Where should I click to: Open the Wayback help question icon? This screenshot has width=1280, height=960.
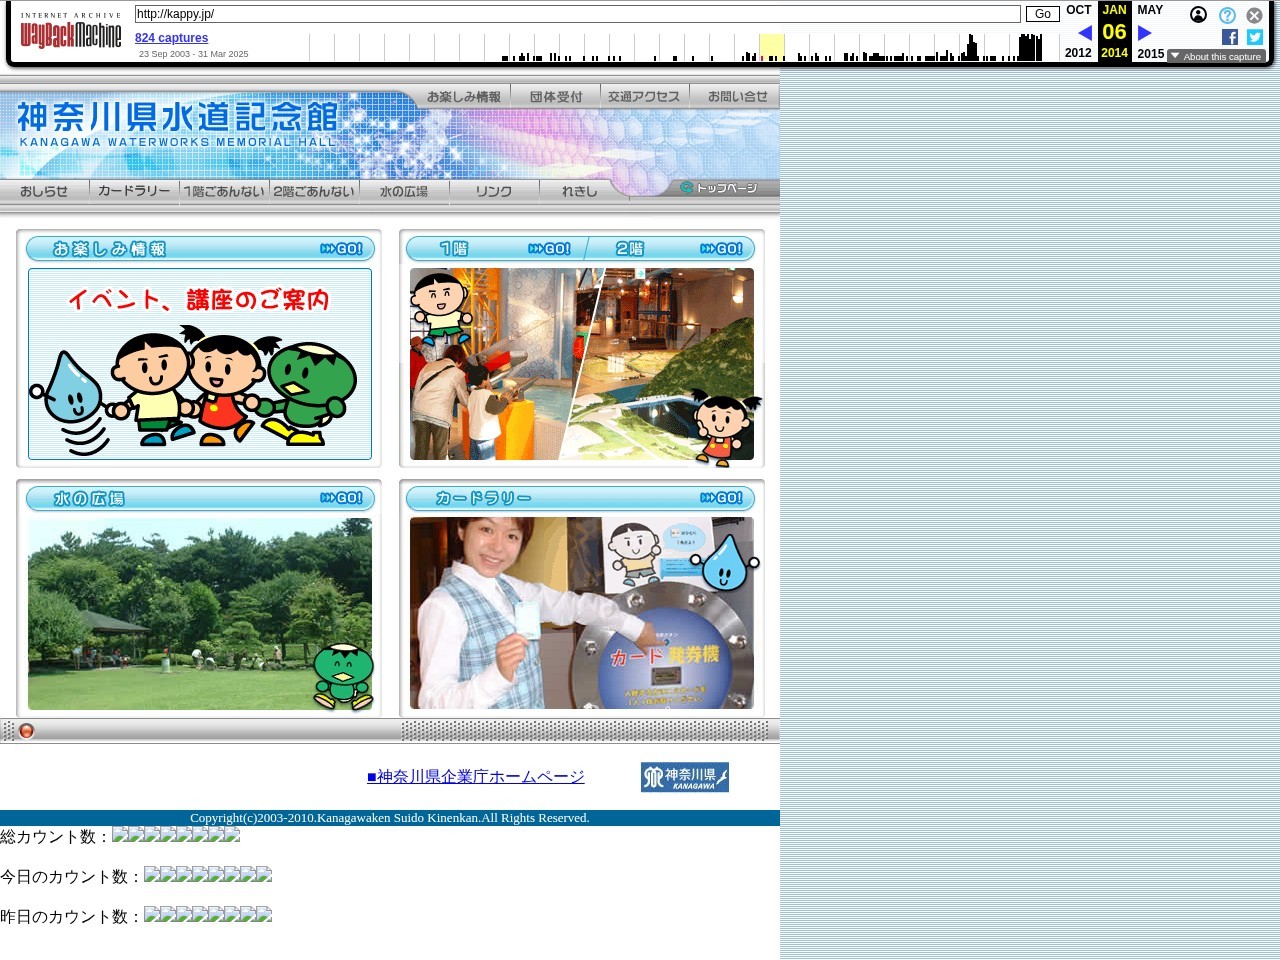1227,15
